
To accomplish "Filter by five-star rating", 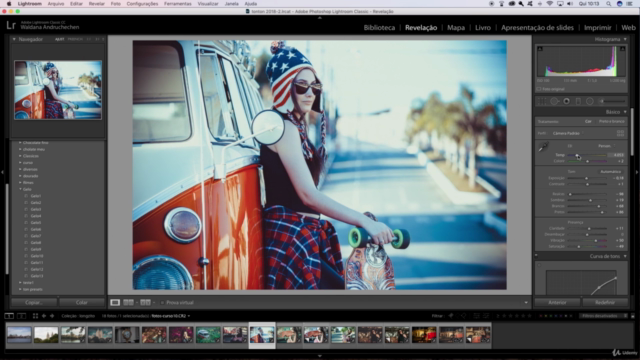I will click(x=530, y=316).
